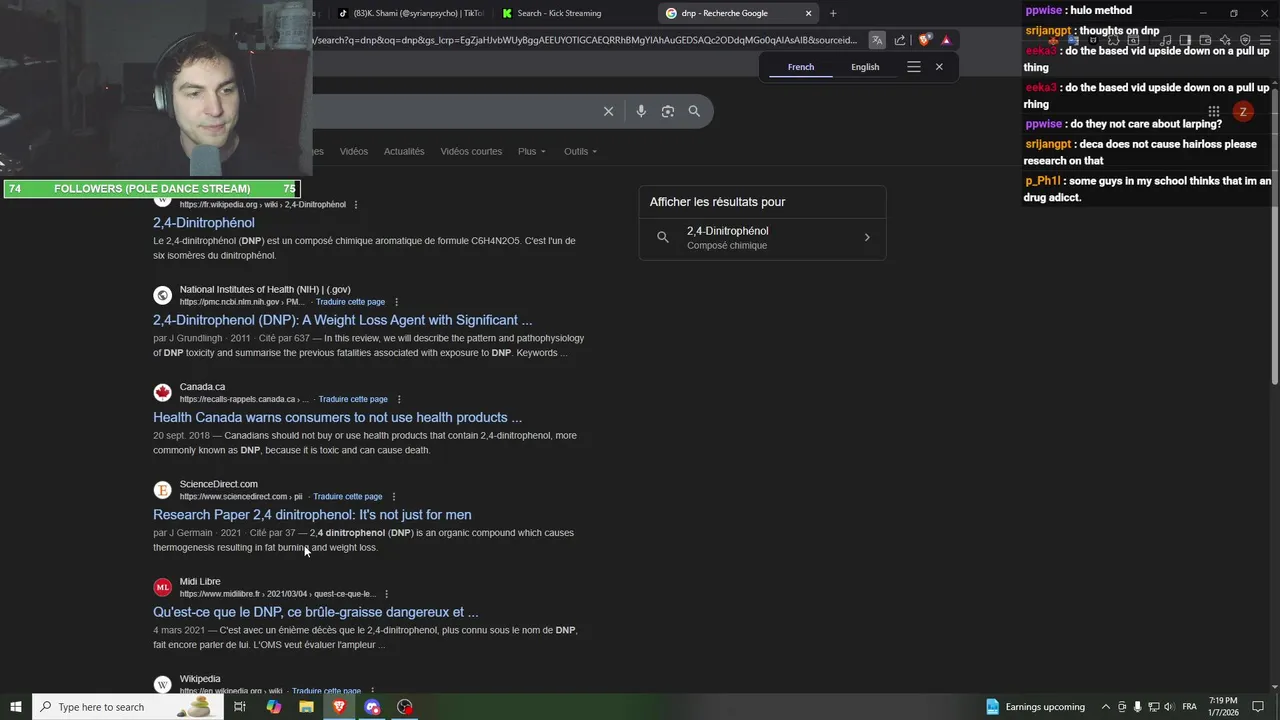Launch Copilot from taskbar
This screenshot has width=1280, height=720.
point(274,707)
